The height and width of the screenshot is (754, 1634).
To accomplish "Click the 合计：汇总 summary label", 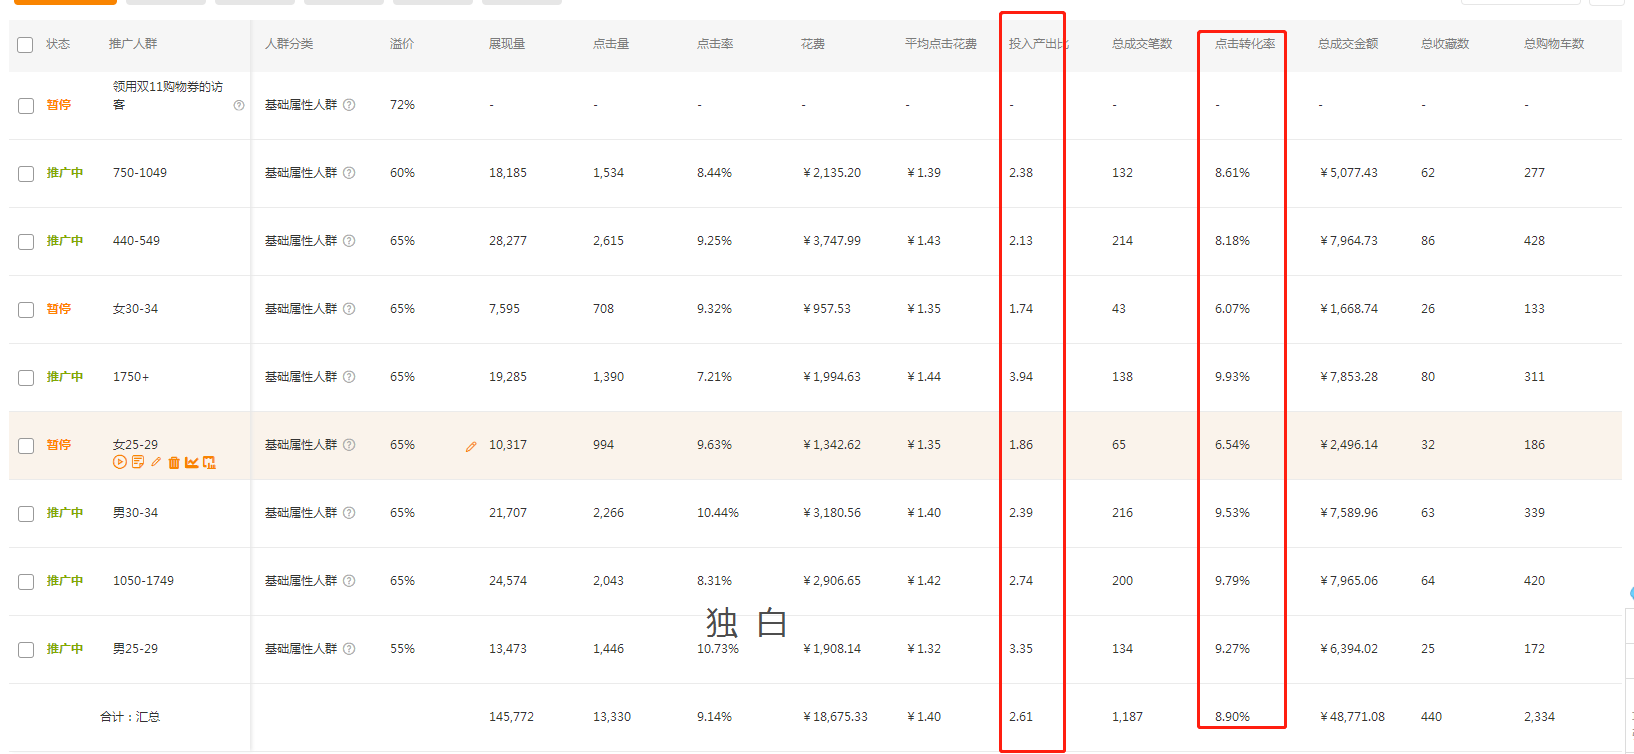I will [130, 717].
